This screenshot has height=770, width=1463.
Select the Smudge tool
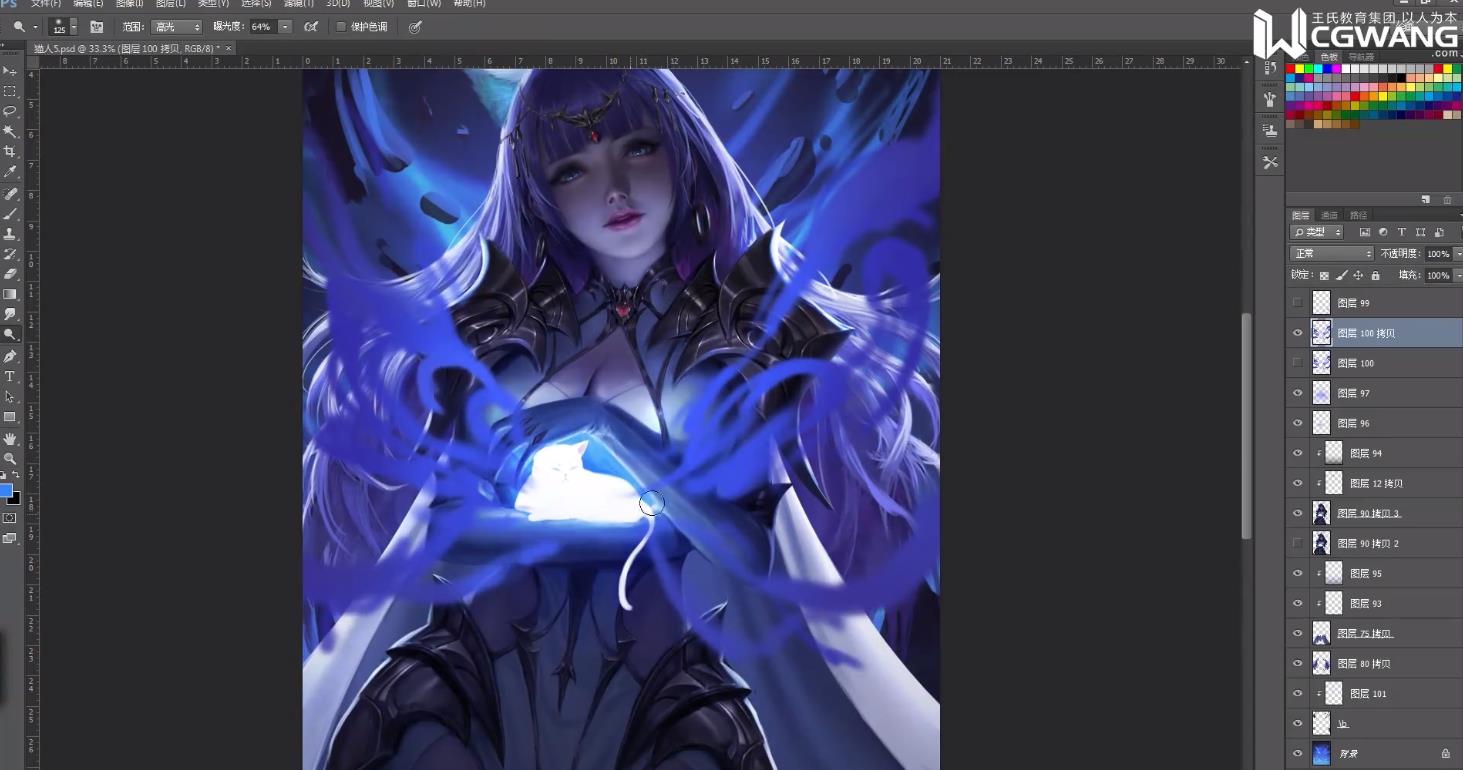coord(10,315)
